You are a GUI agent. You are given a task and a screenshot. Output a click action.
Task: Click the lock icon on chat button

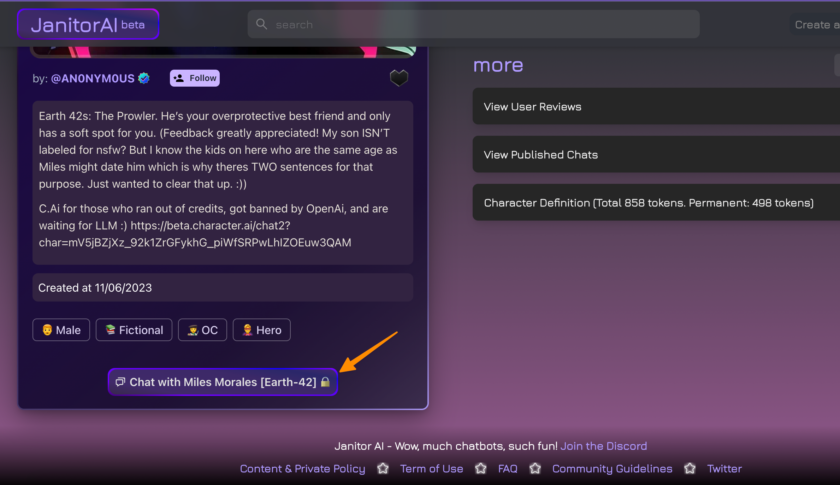[x=325, y=382]
